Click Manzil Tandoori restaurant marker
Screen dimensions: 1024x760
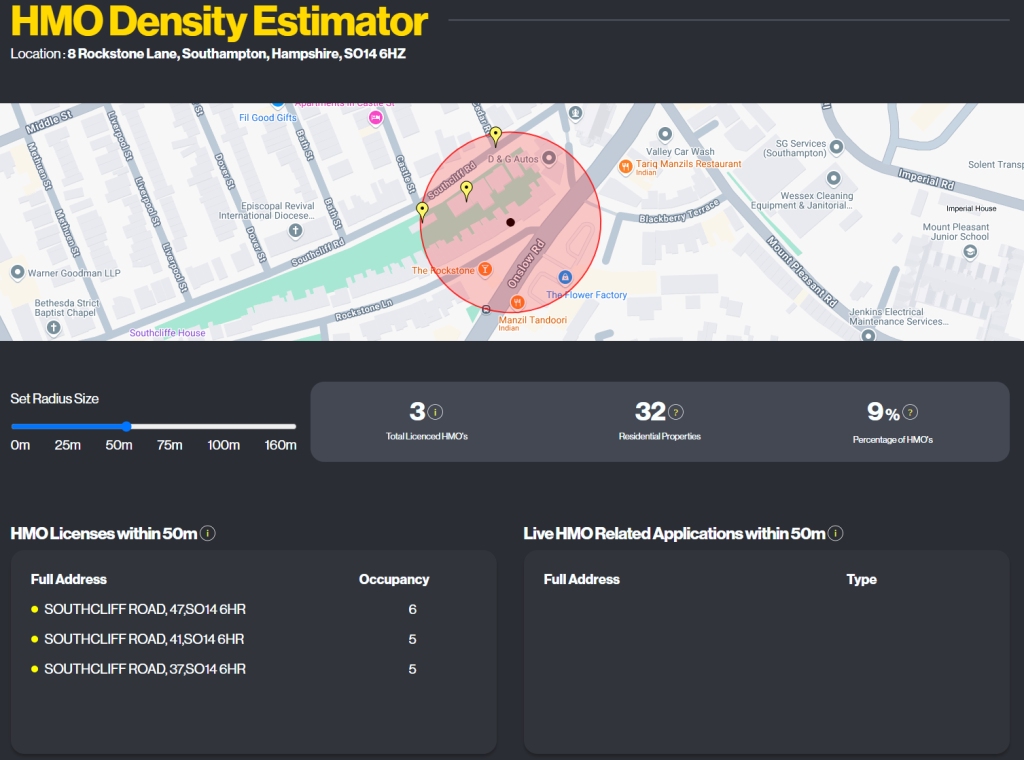click(517, 302)
